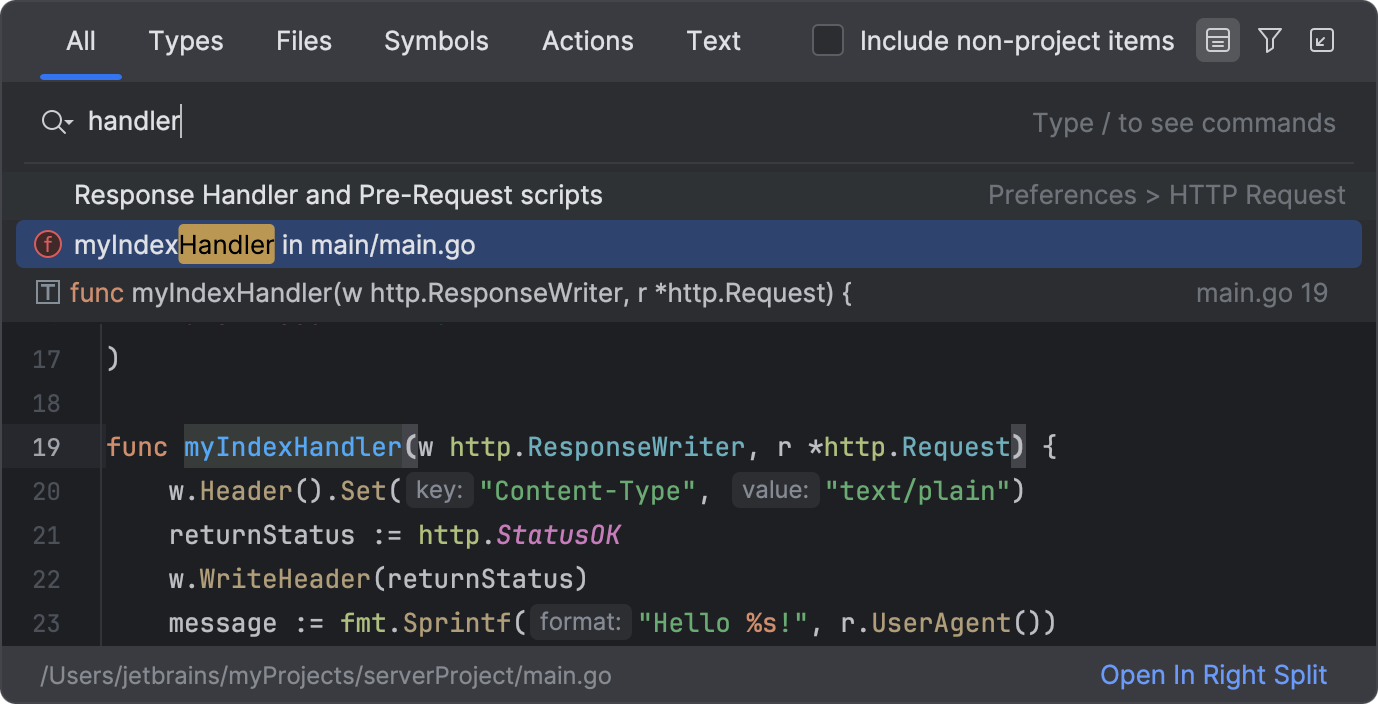Open the Files tab
Screen dimensions: 1378x704
coord(304,41)
